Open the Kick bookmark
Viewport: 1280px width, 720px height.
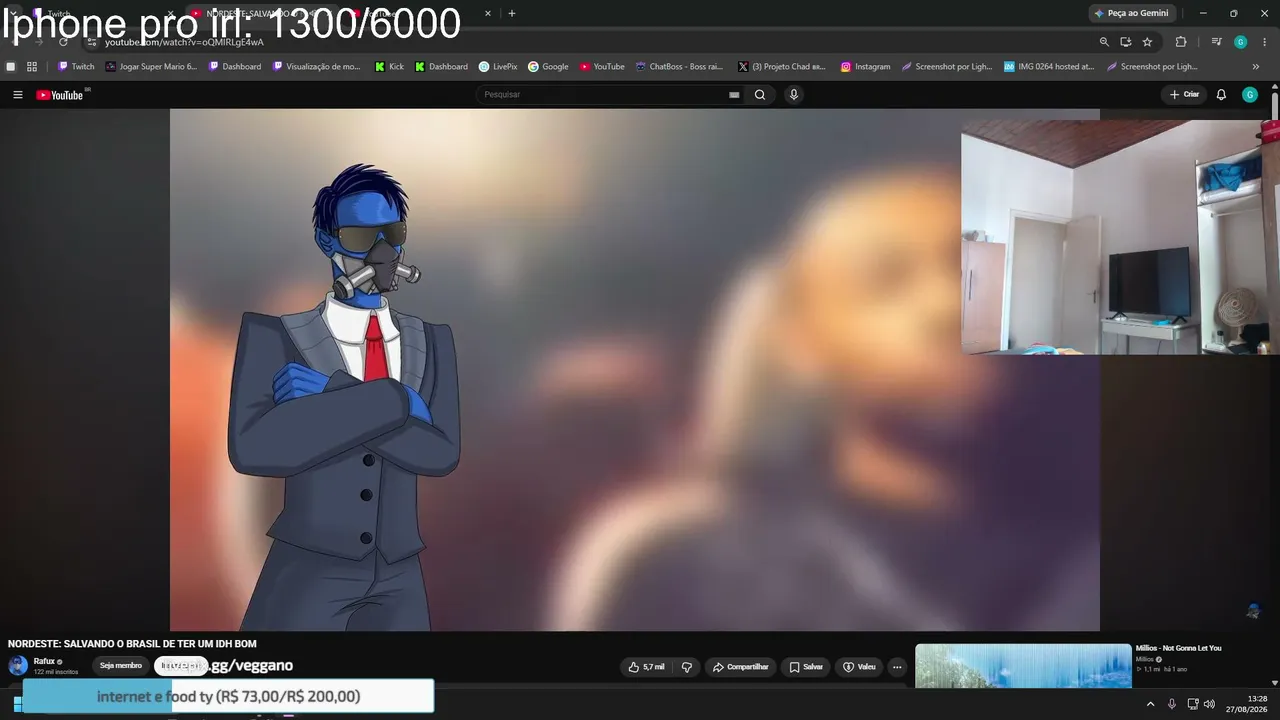pyautogui.click(x=390, y=67)
